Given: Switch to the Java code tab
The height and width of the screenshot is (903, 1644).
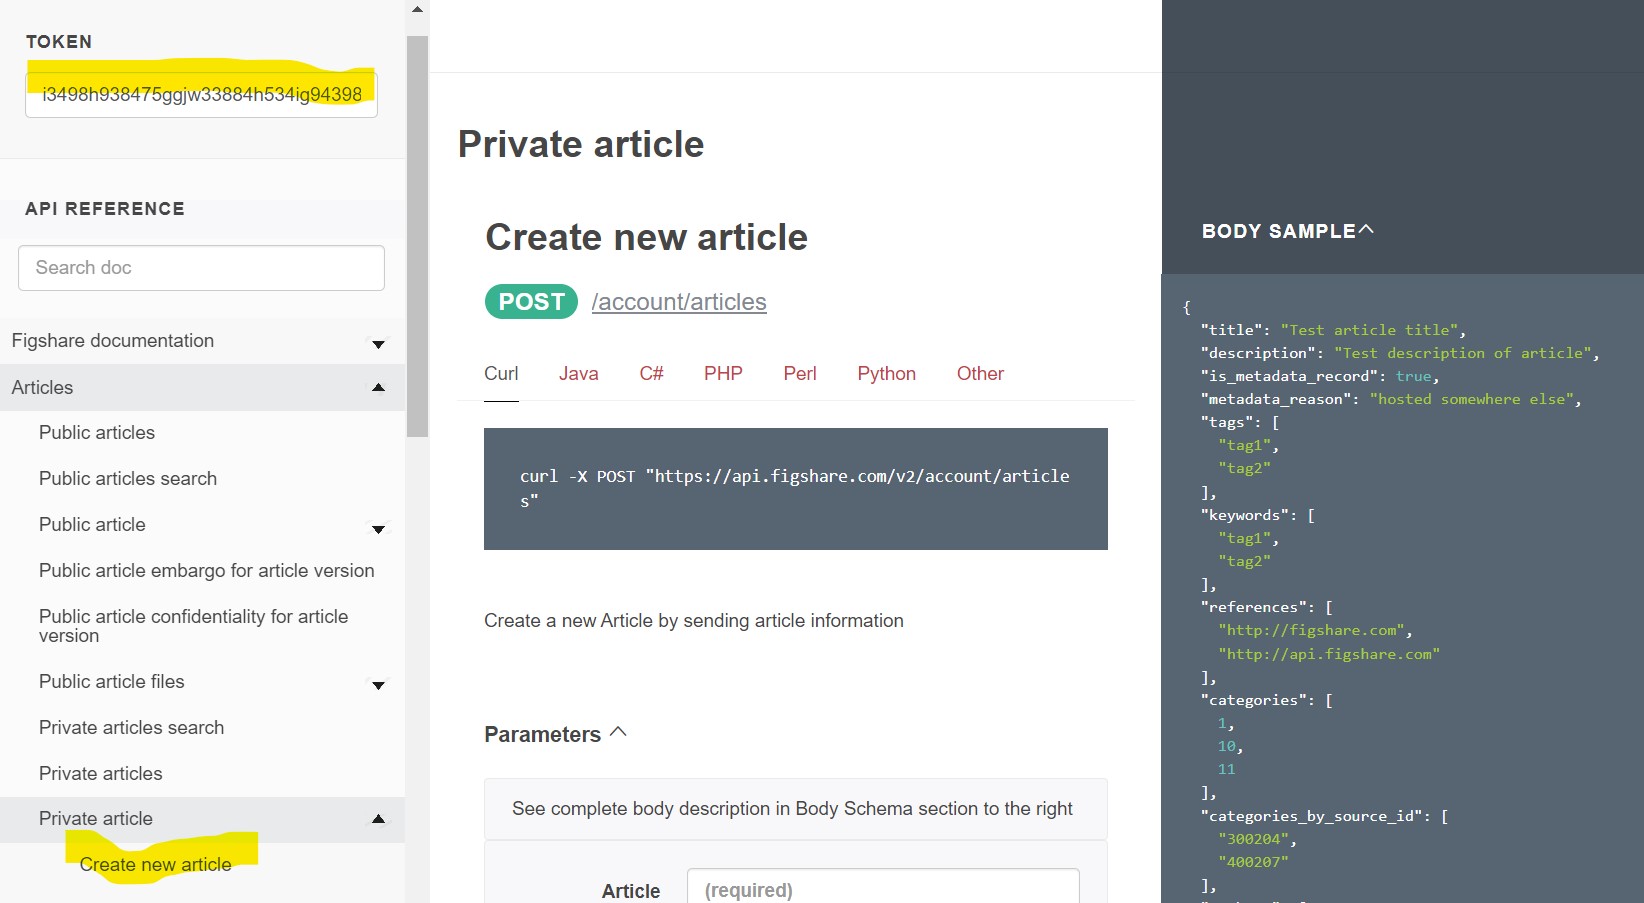Looking at the screenshot, I should [x=579, y=374].
